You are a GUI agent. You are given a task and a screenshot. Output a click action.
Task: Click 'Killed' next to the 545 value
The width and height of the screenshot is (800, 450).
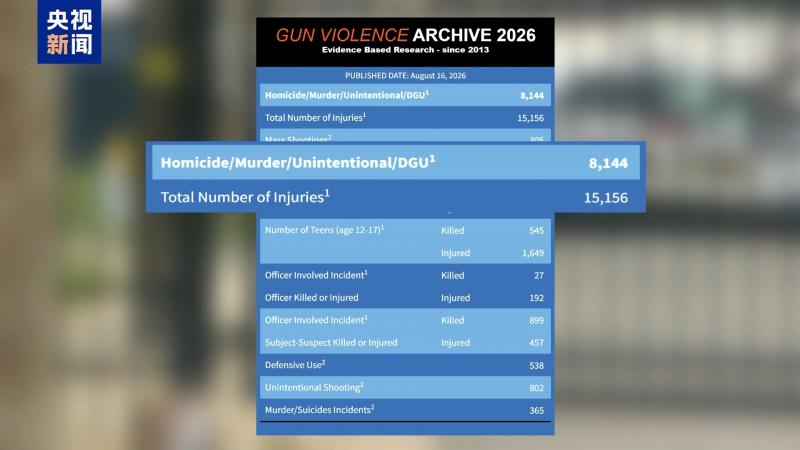click(453, 231)
